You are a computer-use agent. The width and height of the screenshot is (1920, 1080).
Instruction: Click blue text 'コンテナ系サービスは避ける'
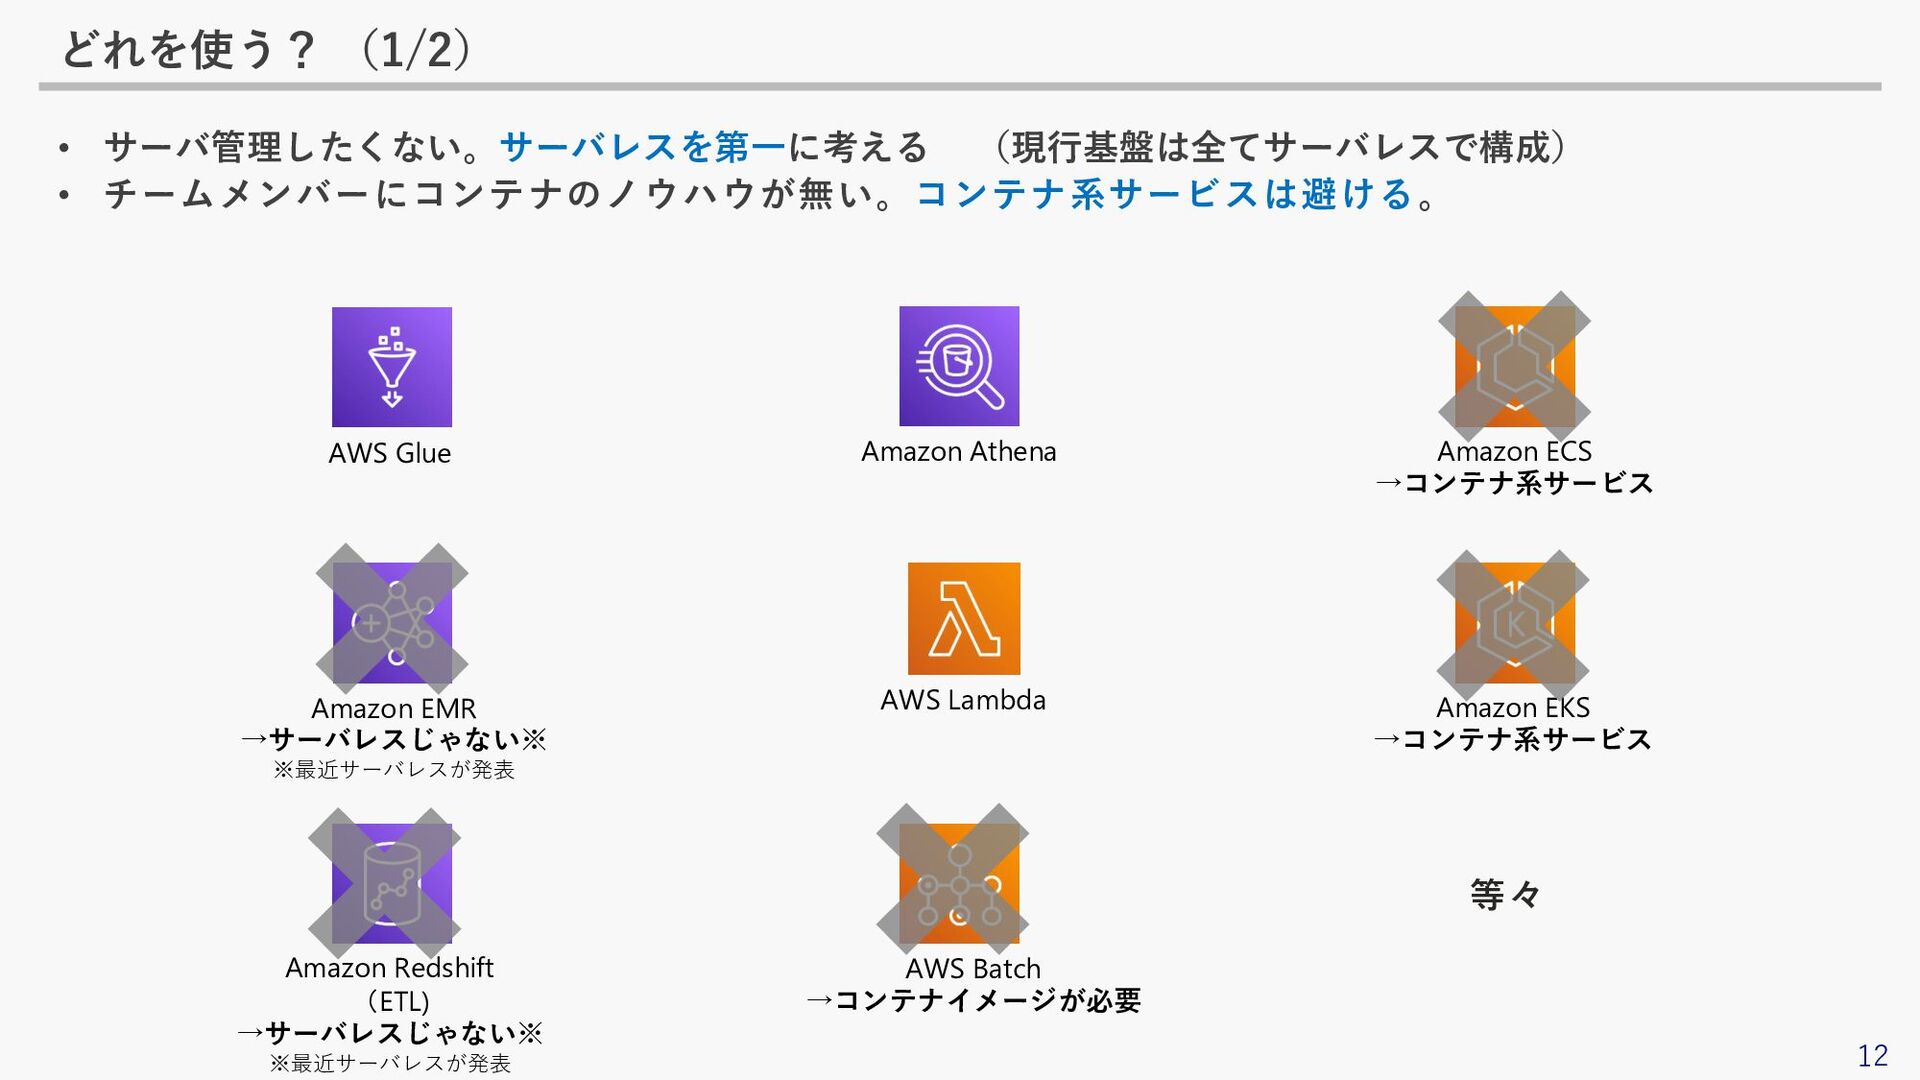pos(1165,193)
